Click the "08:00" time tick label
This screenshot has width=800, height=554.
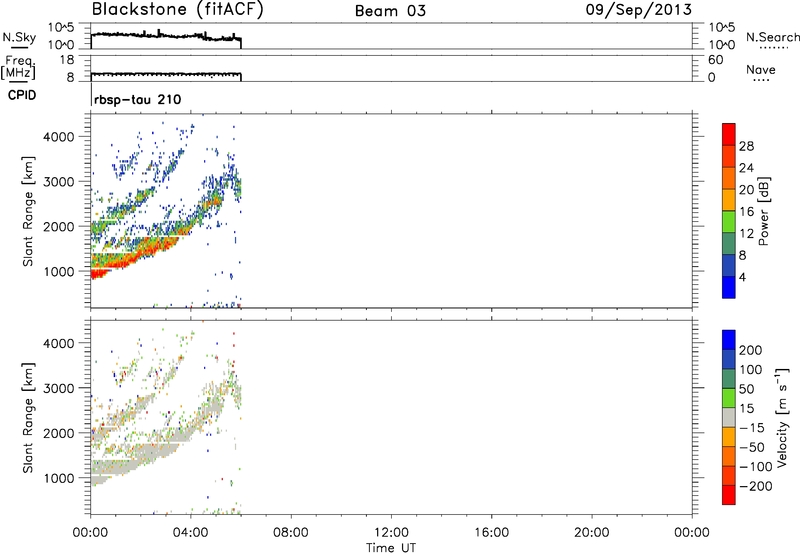[291, 533]
